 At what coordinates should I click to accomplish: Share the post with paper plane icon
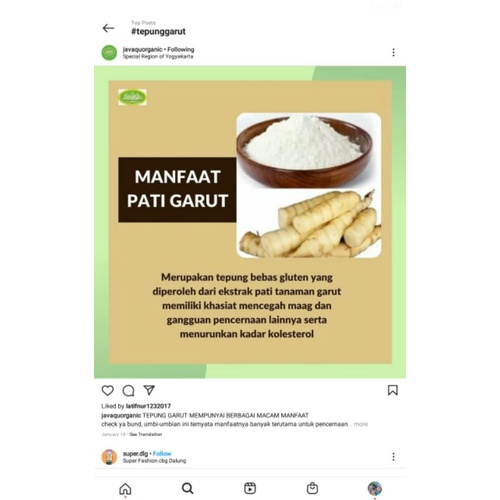(149, 390)
